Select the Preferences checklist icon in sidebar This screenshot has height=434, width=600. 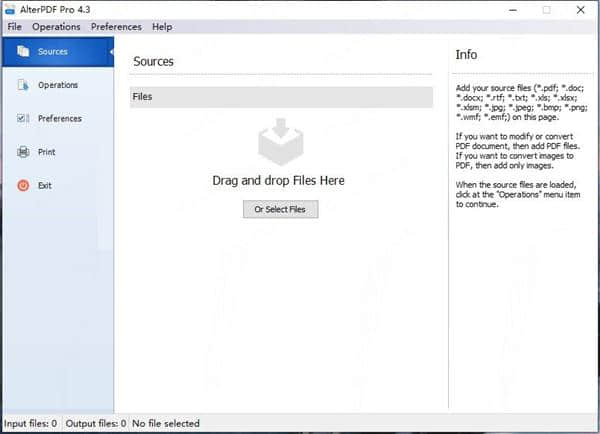22,118
